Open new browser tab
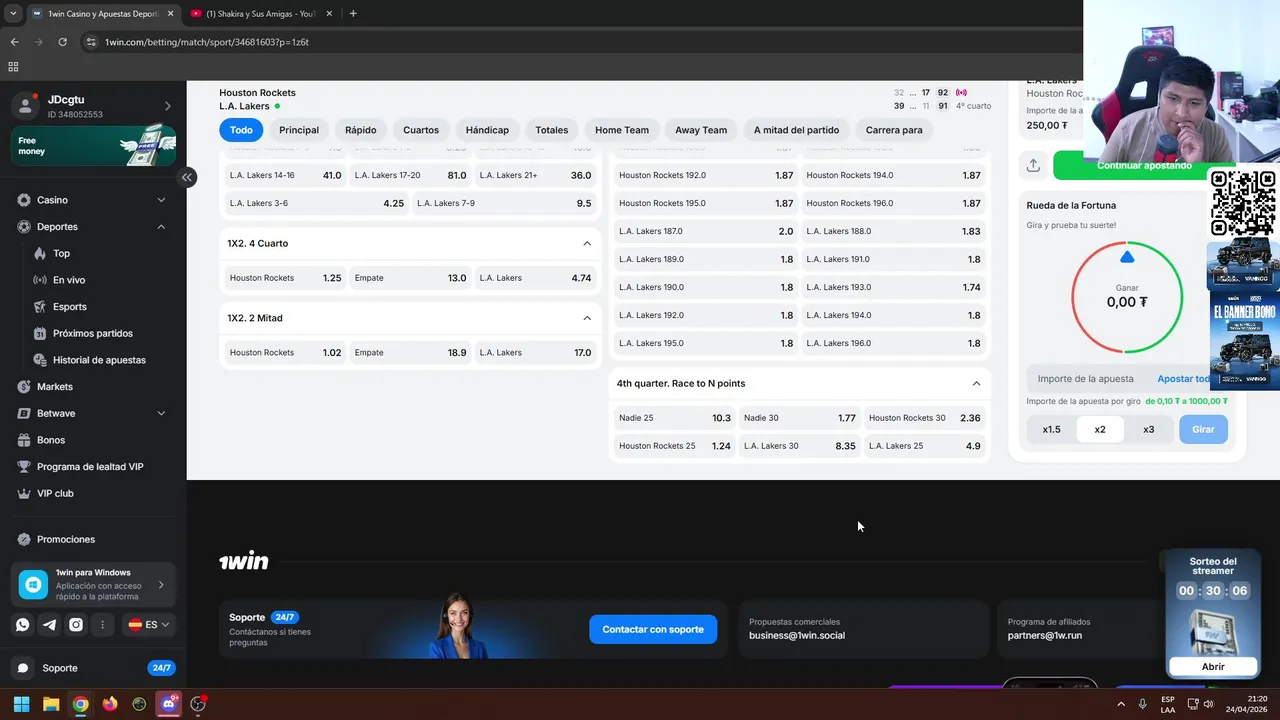This screenshot has width=1280, height=720. (x=353, y=13)
